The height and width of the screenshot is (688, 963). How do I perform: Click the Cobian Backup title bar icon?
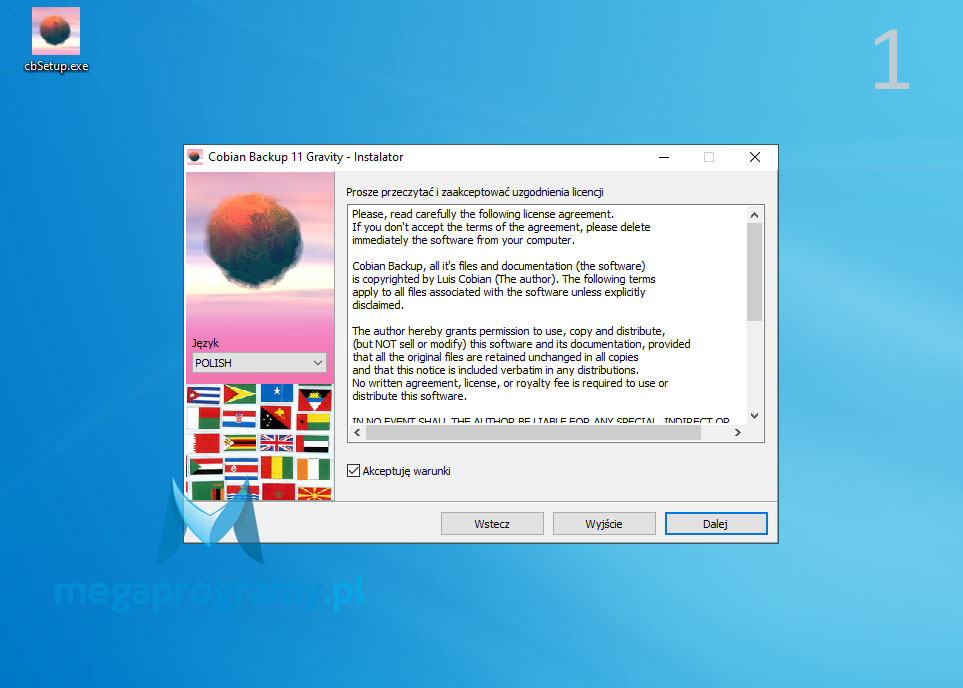point(195,157)
